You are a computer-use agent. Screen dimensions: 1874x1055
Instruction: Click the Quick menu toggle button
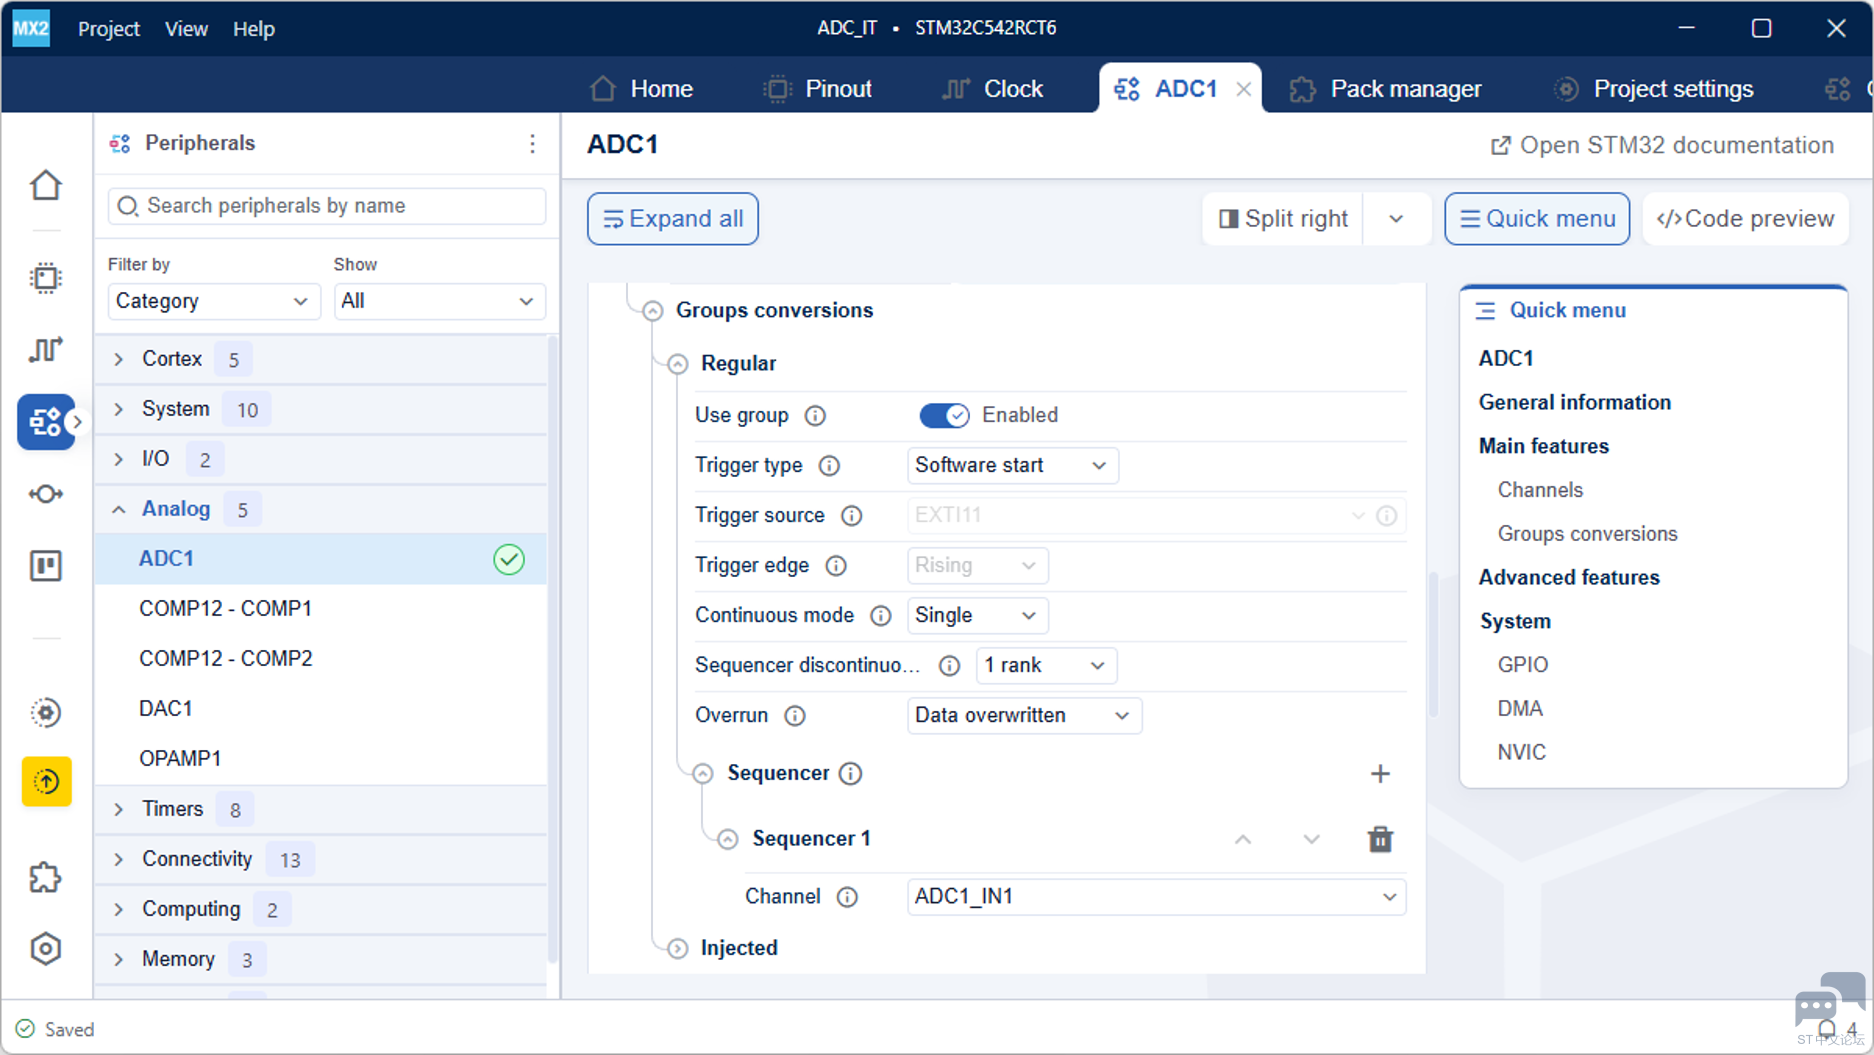pyautogui.click(x=1537, y=219)
